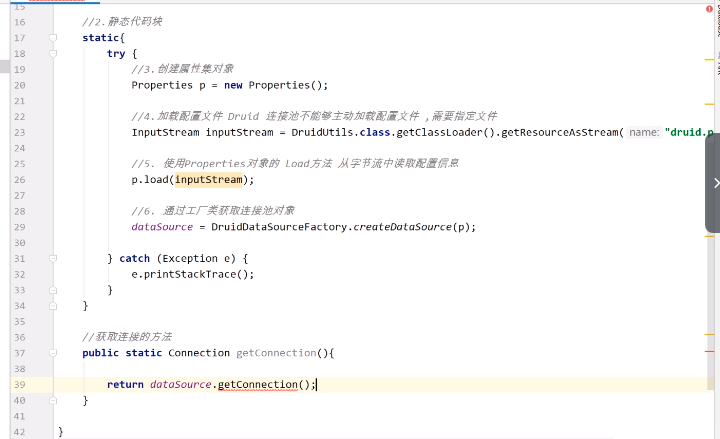Click highlighted inputStream argument in p.load

(208, 180)
